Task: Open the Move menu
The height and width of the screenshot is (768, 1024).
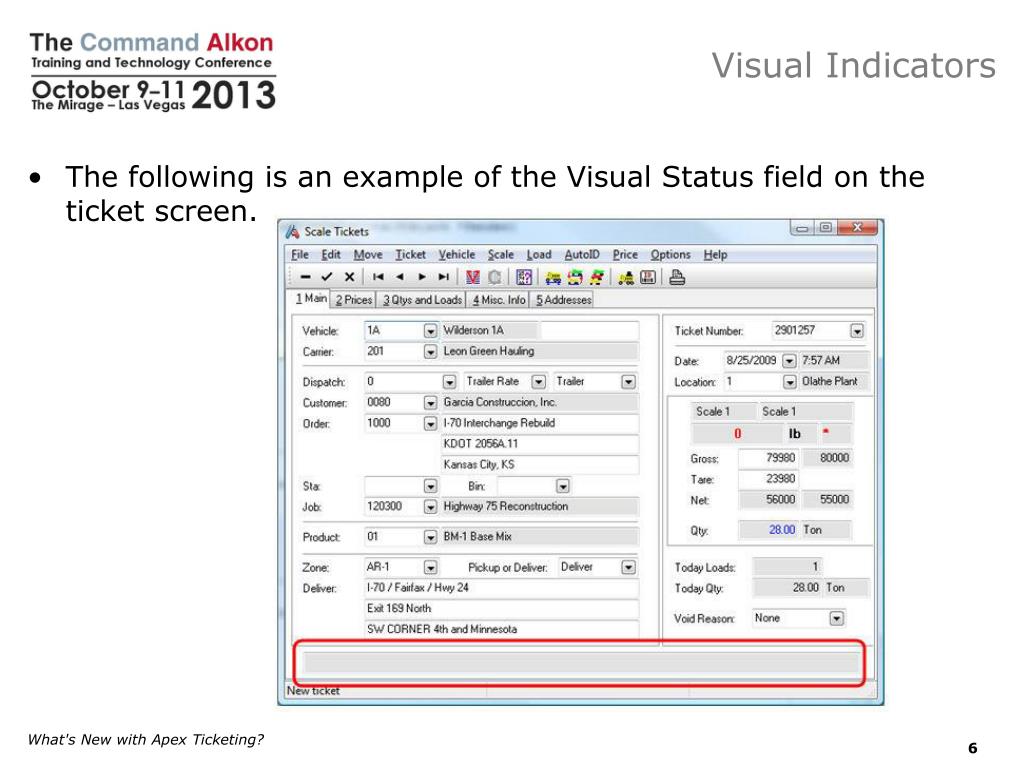Action: [368, 255]
